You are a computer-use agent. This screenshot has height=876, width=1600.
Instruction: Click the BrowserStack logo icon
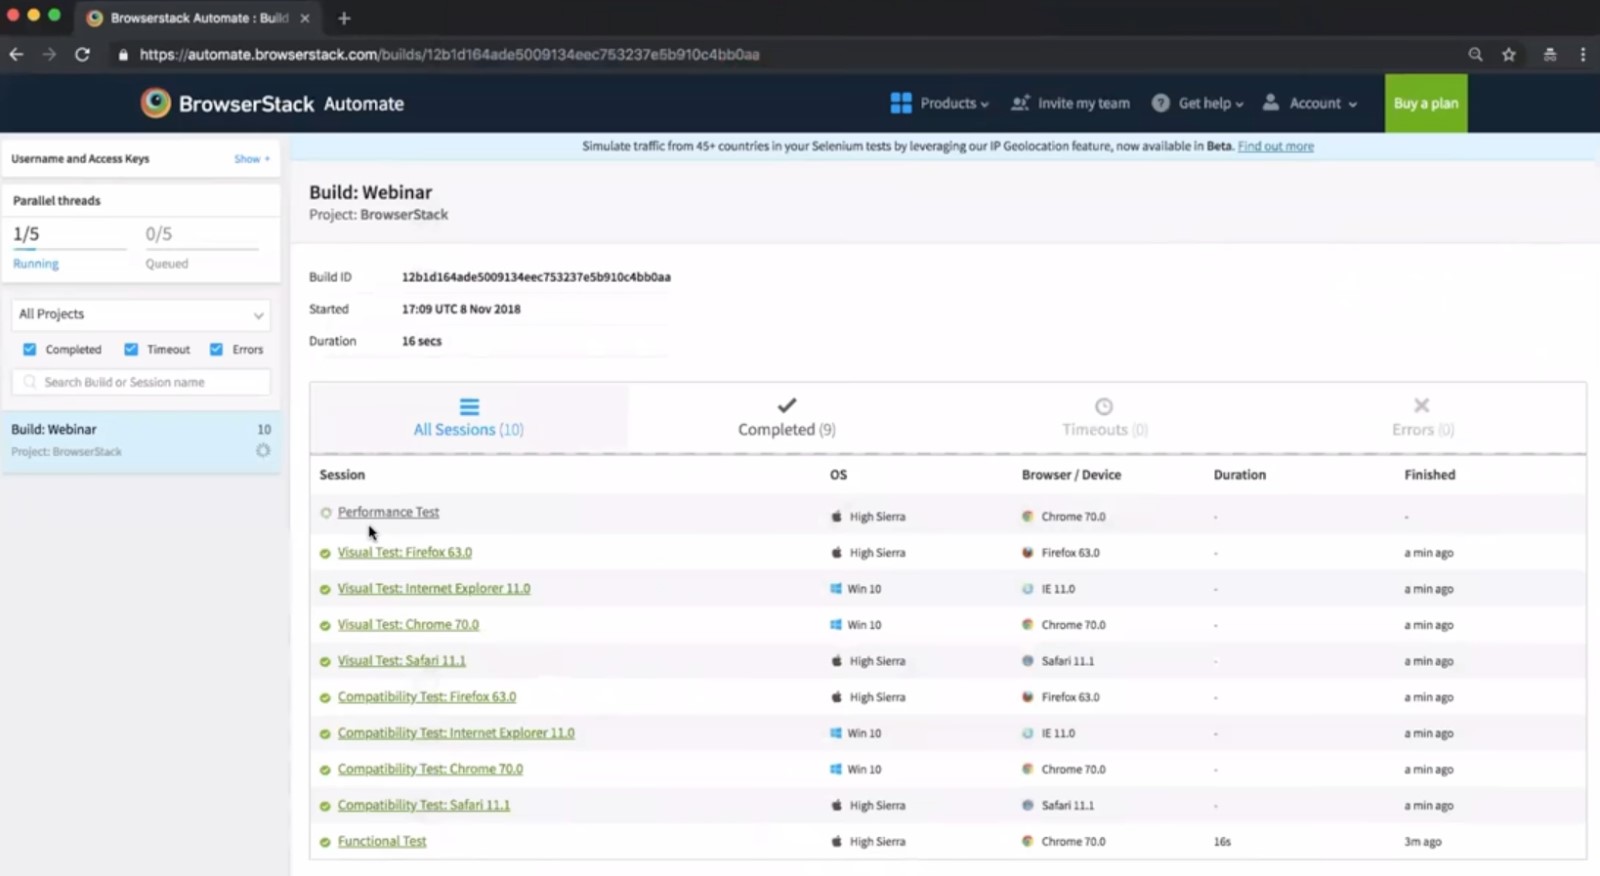[x=155, y=103]
